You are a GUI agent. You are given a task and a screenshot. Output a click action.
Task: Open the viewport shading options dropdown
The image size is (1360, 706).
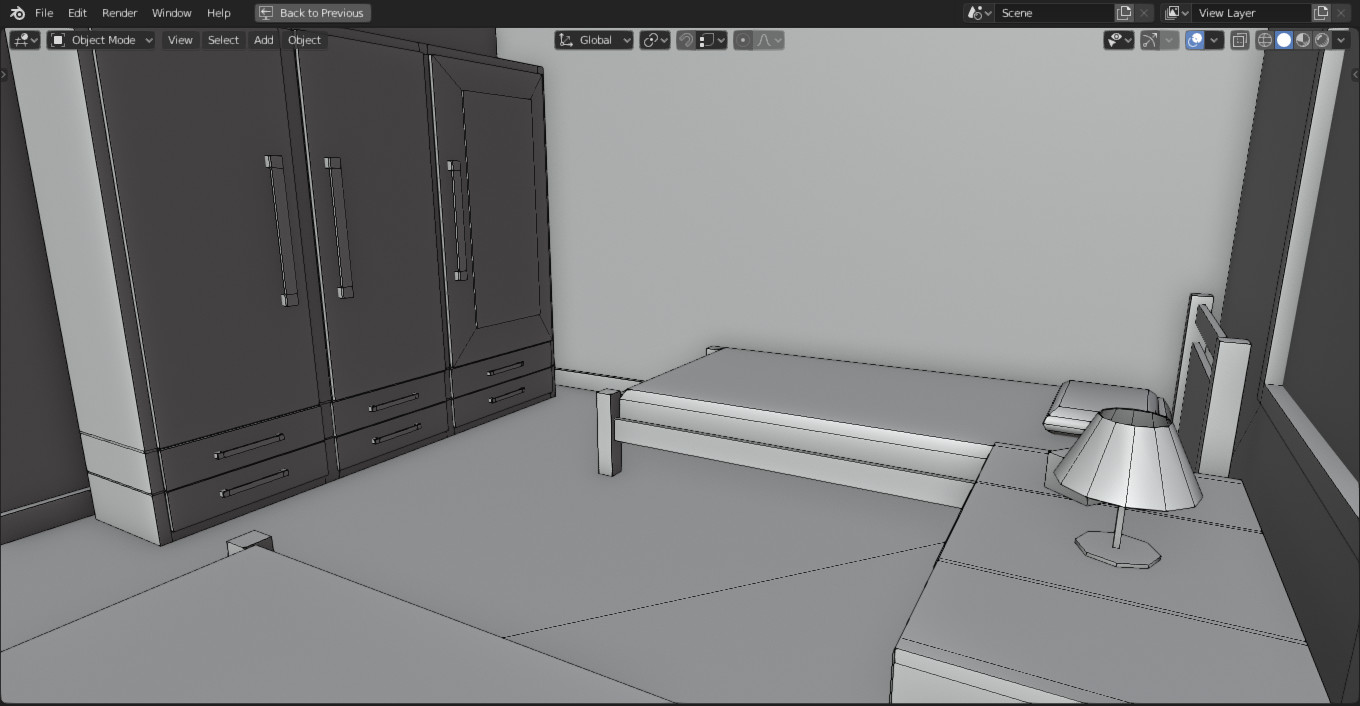click(x=1341, y=40)
